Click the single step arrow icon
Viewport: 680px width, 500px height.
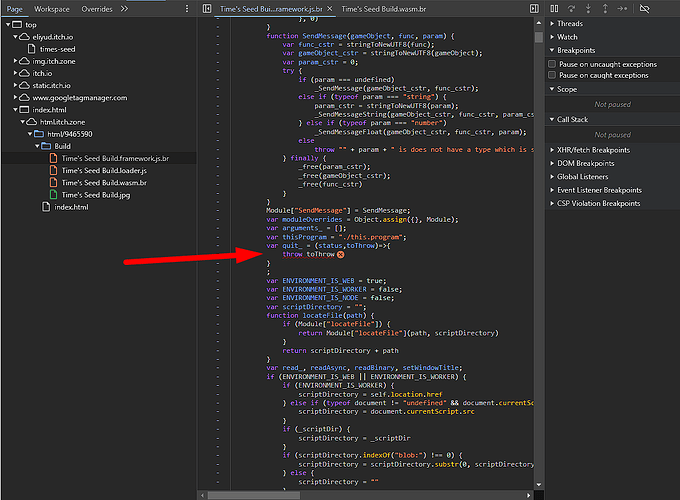click(624, 8)
